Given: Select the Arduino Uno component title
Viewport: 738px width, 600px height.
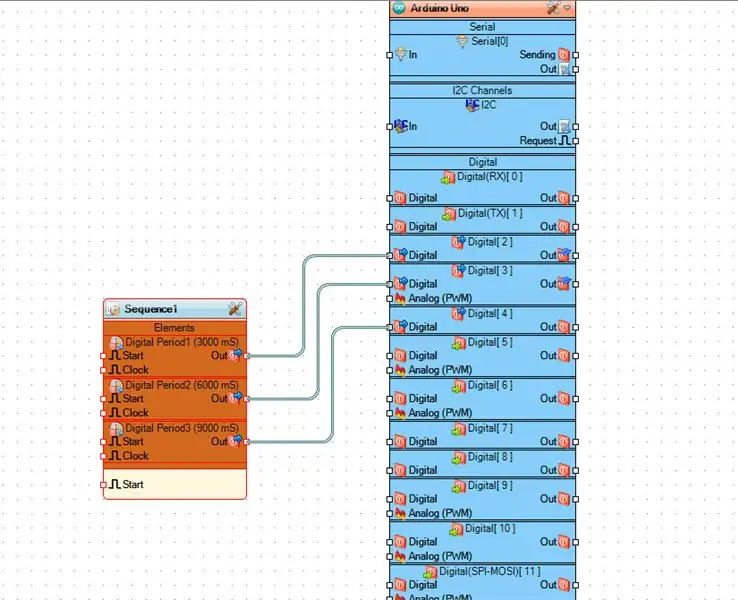Looking at the screenshot, I should coord(439,8).
